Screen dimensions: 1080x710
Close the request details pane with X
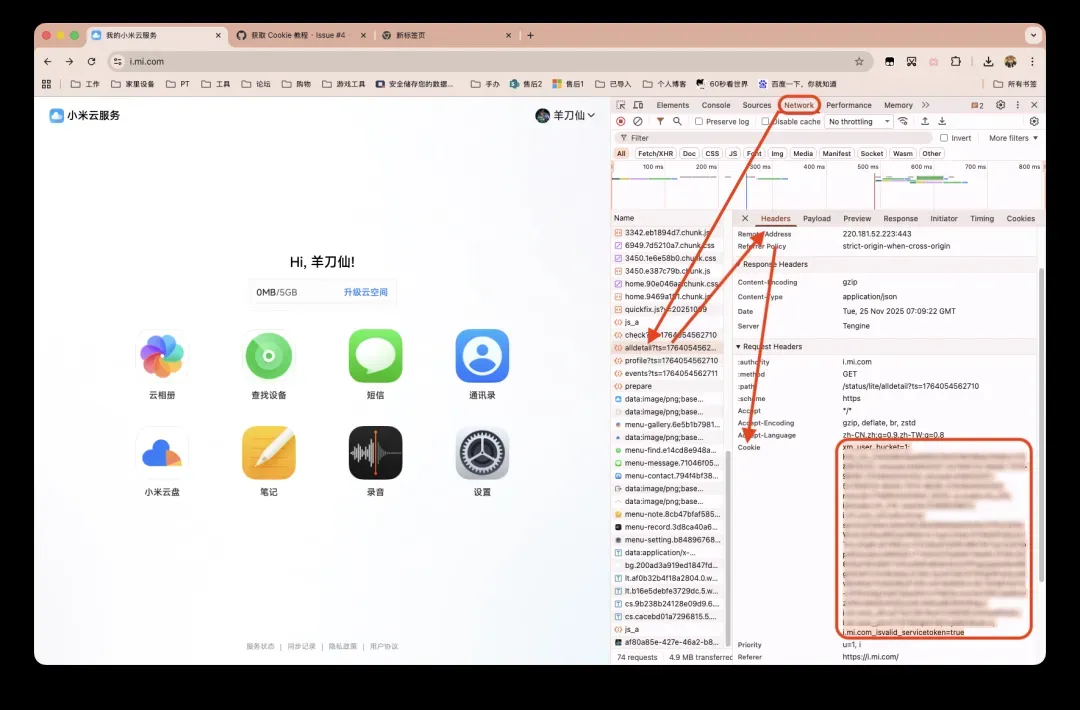click(x=745, y=218)
